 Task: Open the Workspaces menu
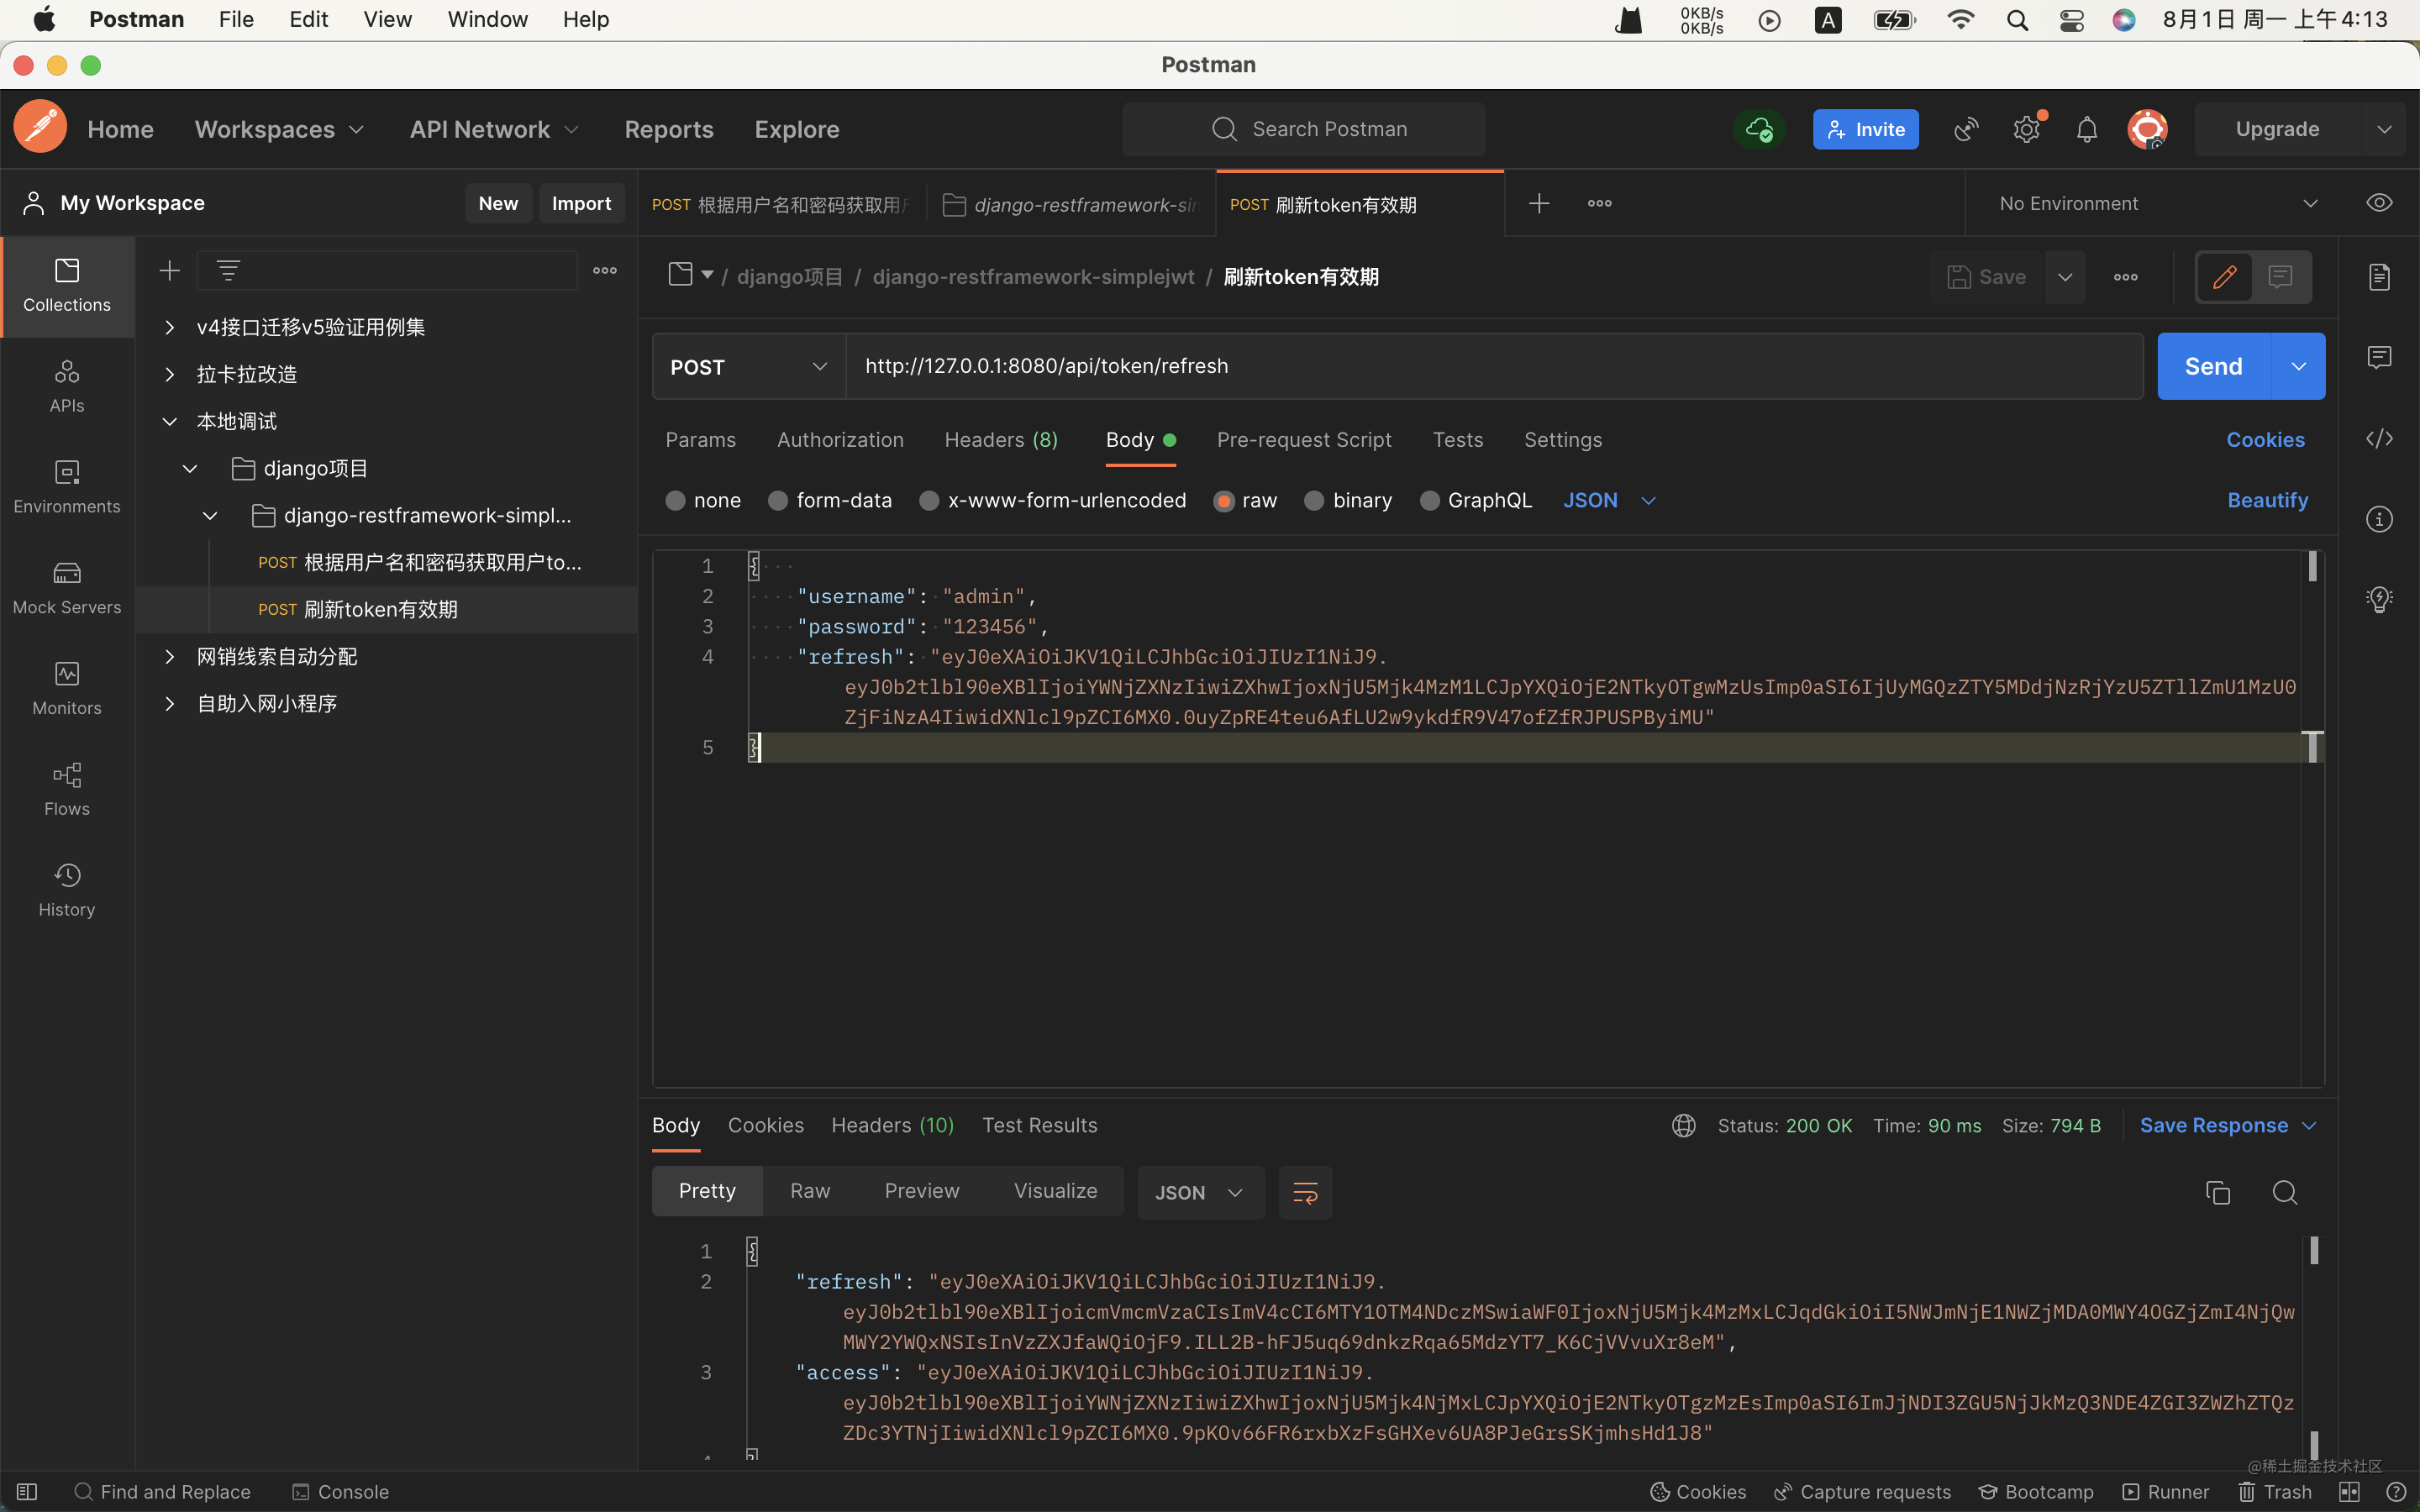(x=279, y=129)
